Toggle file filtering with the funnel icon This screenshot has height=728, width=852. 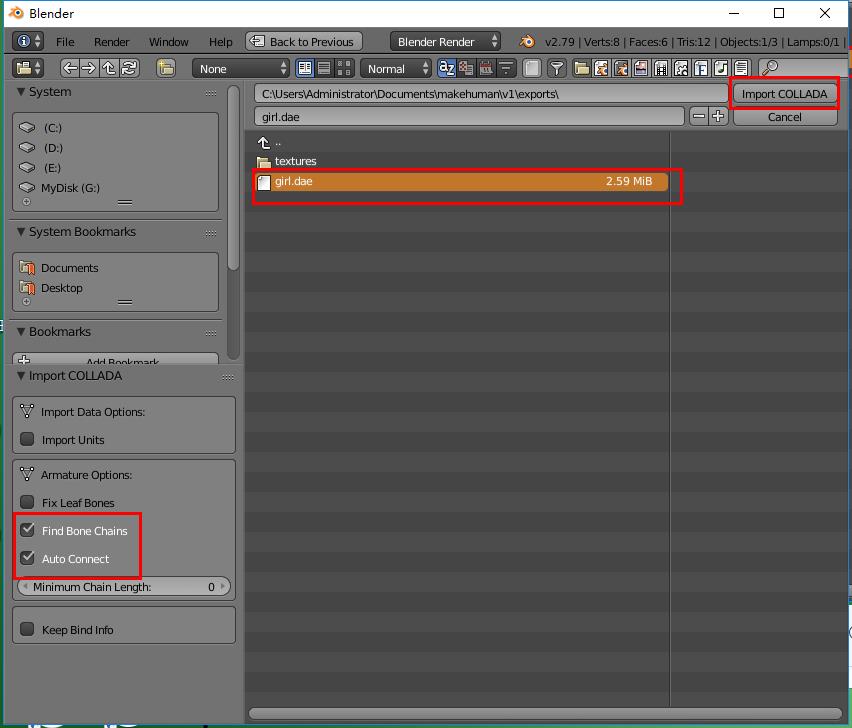pyautogui.click(x=556, y=68)
